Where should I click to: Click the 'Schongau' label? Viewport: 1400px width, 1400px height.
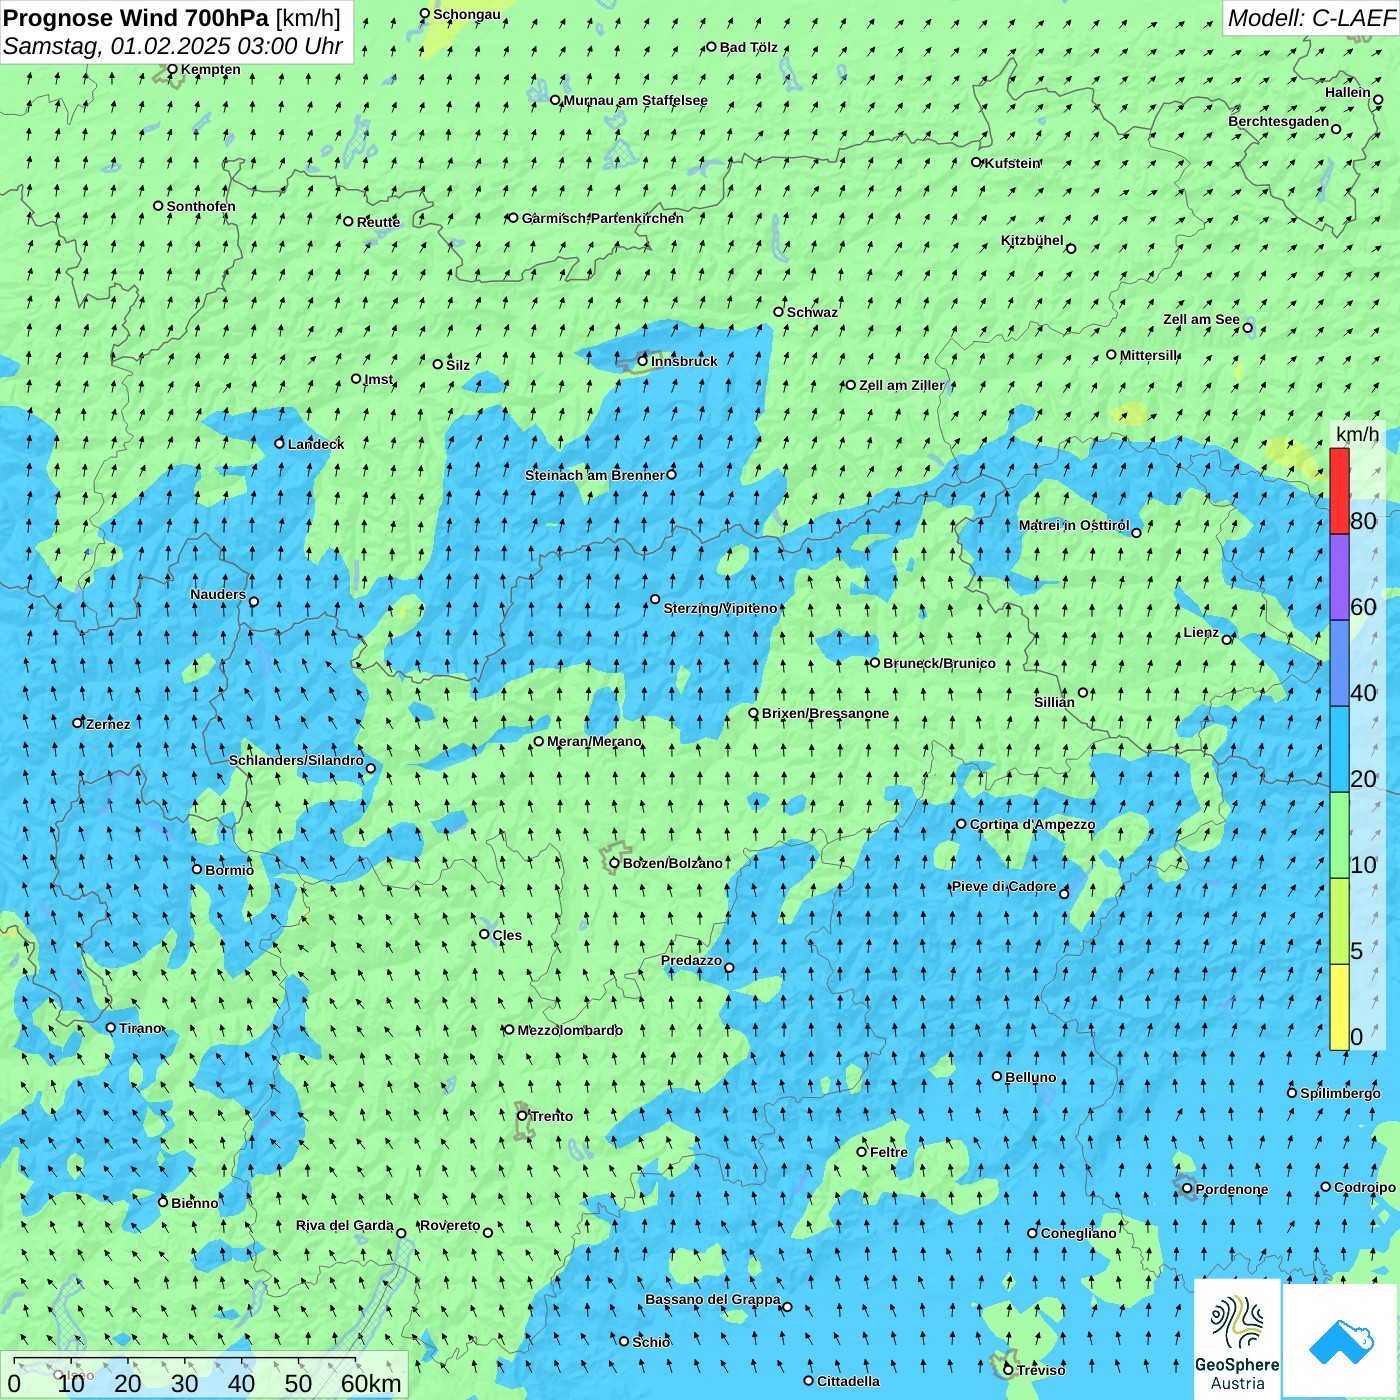pos(467,14)
